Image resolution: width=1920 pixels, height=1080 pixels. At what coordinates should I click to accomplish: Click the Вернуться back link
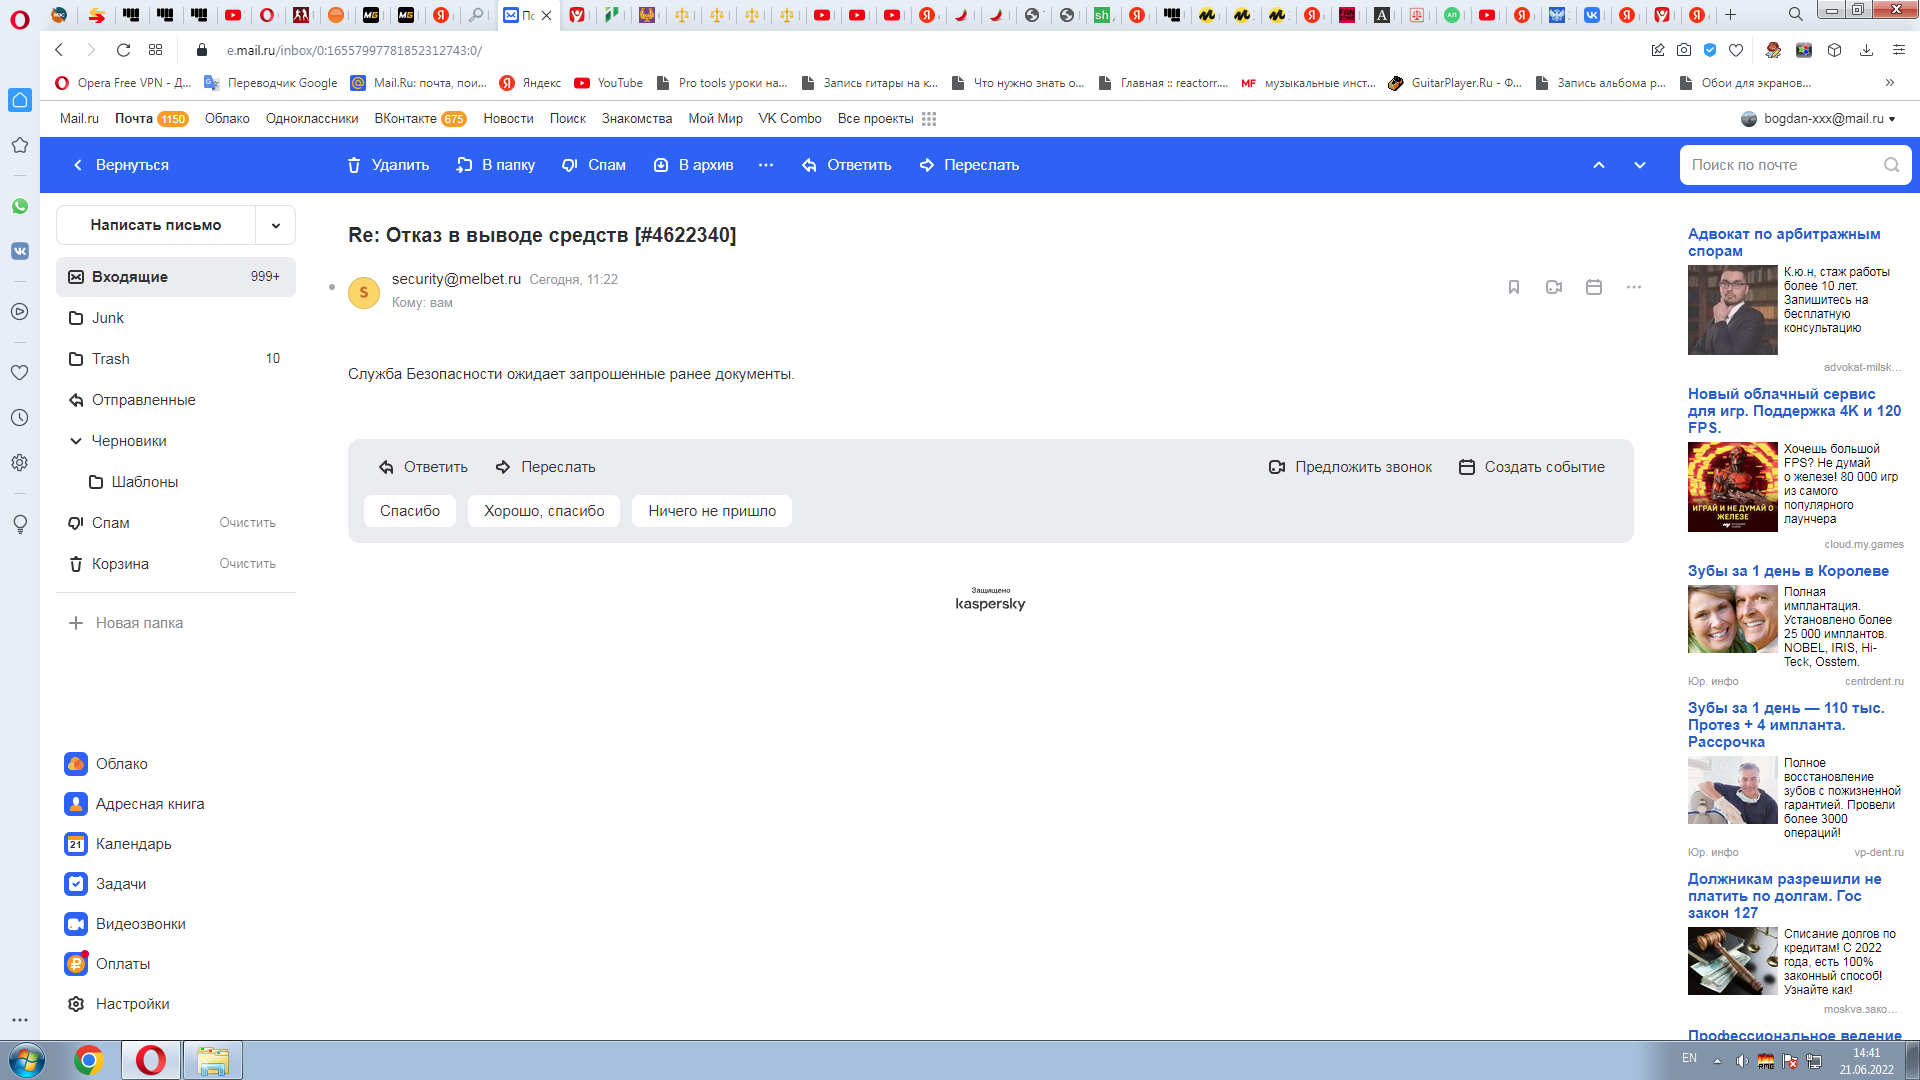[121, 165]
